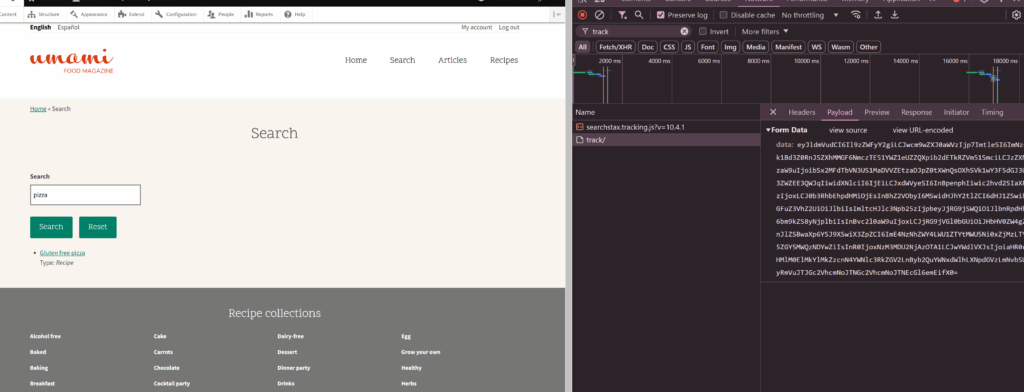
Task: Switch to the Headers tab
Action: tap(801, 112)
